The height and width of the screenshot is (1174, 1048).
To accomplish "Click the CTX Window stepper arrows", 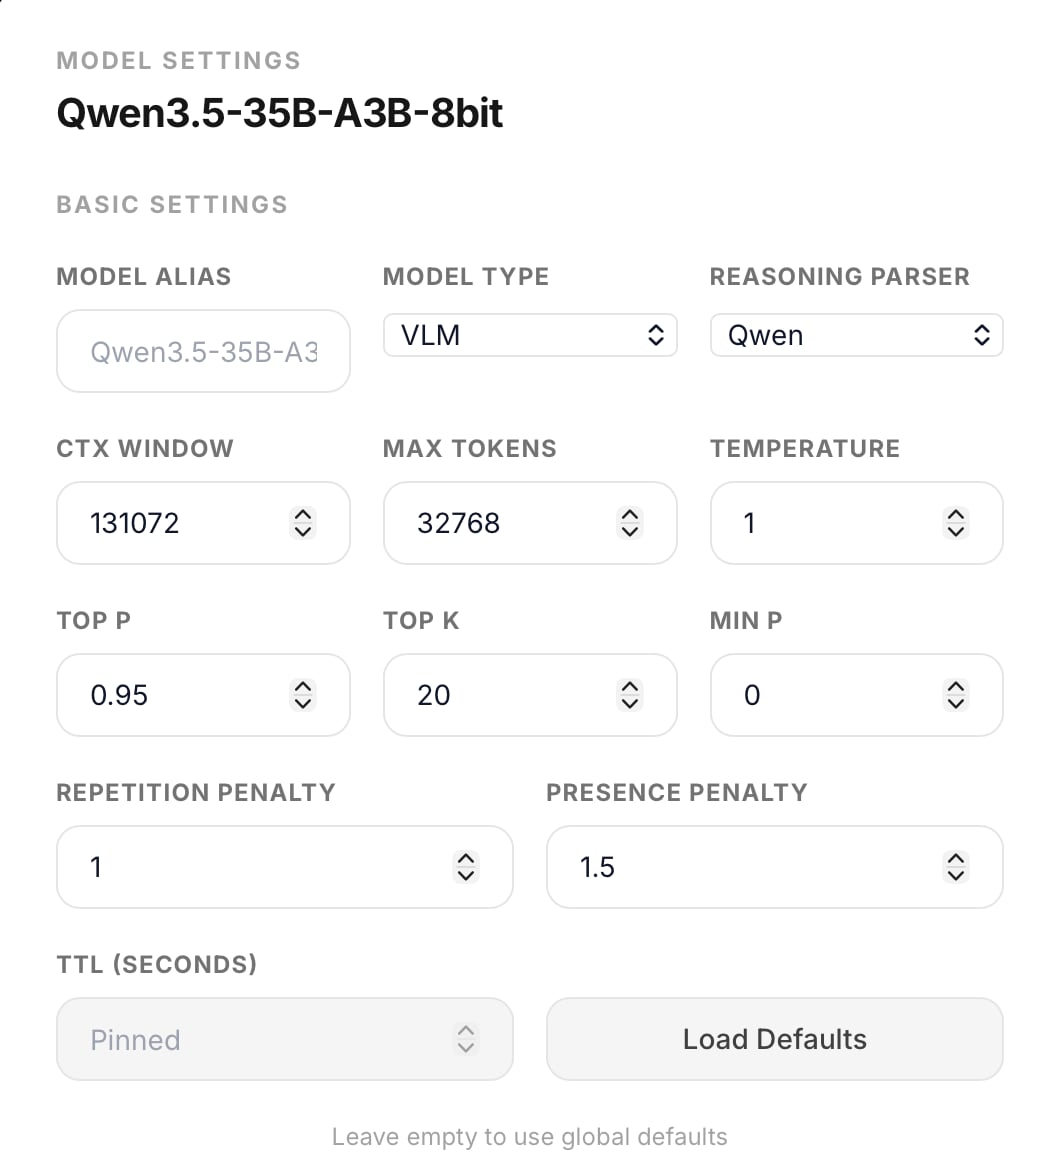I will [x=302, y=523].
